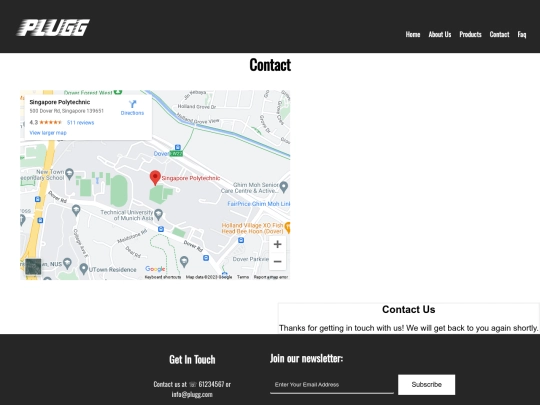Image resolution: width=540 pixels, height=405 pixels.
Task: Select Technical University of Munich Asia marker
Action: pos(158,214)
